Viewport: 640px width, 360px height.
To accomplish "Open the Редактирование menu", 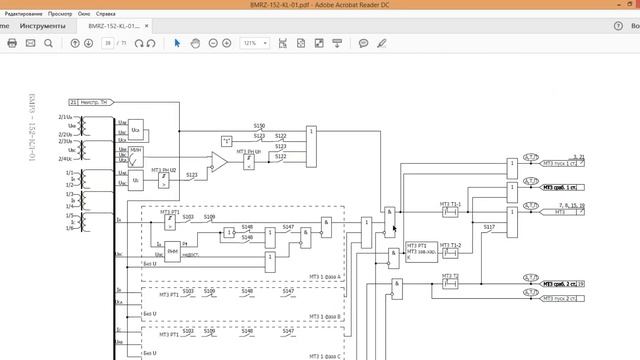I will [x=23, y=13].
